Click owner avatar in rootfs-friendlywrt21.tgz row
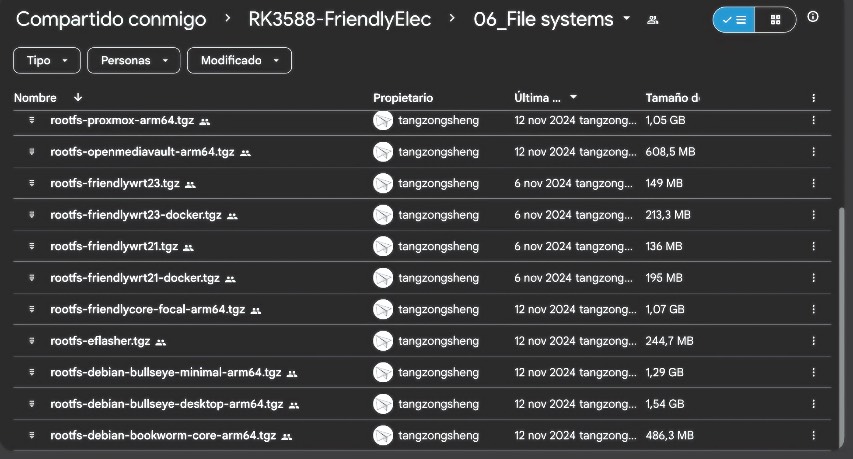 click(x=383, y=246)
